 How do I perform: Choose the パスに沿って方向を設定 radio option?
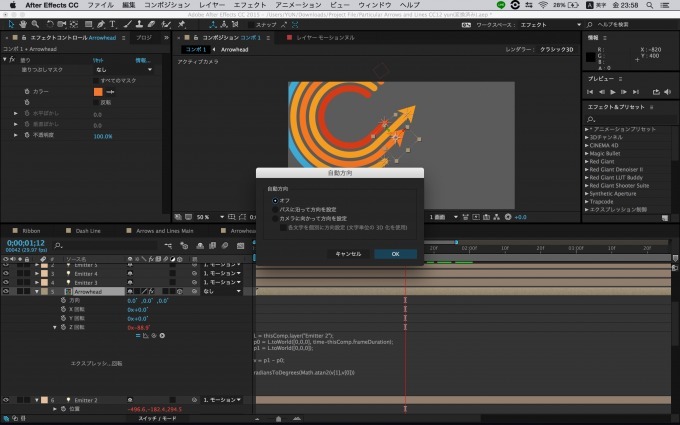tap(276, 209)
